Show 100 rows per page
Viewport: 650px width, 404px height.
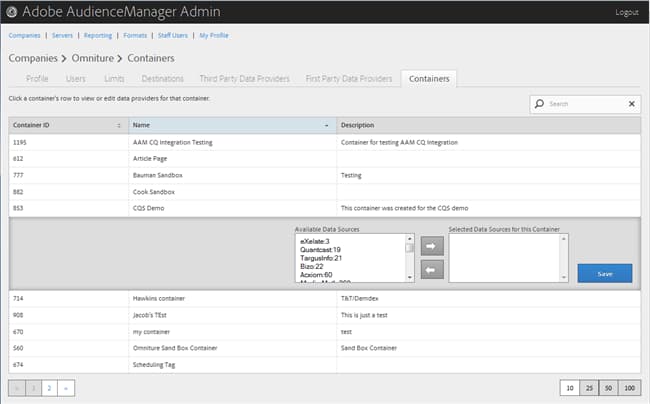[629, 388]
